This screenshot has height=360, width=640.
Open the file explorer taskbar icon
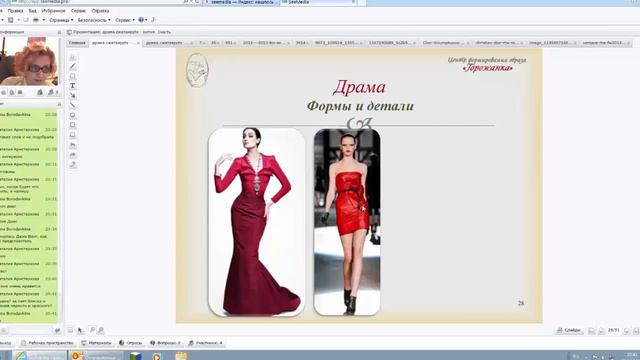coord(181,356)
